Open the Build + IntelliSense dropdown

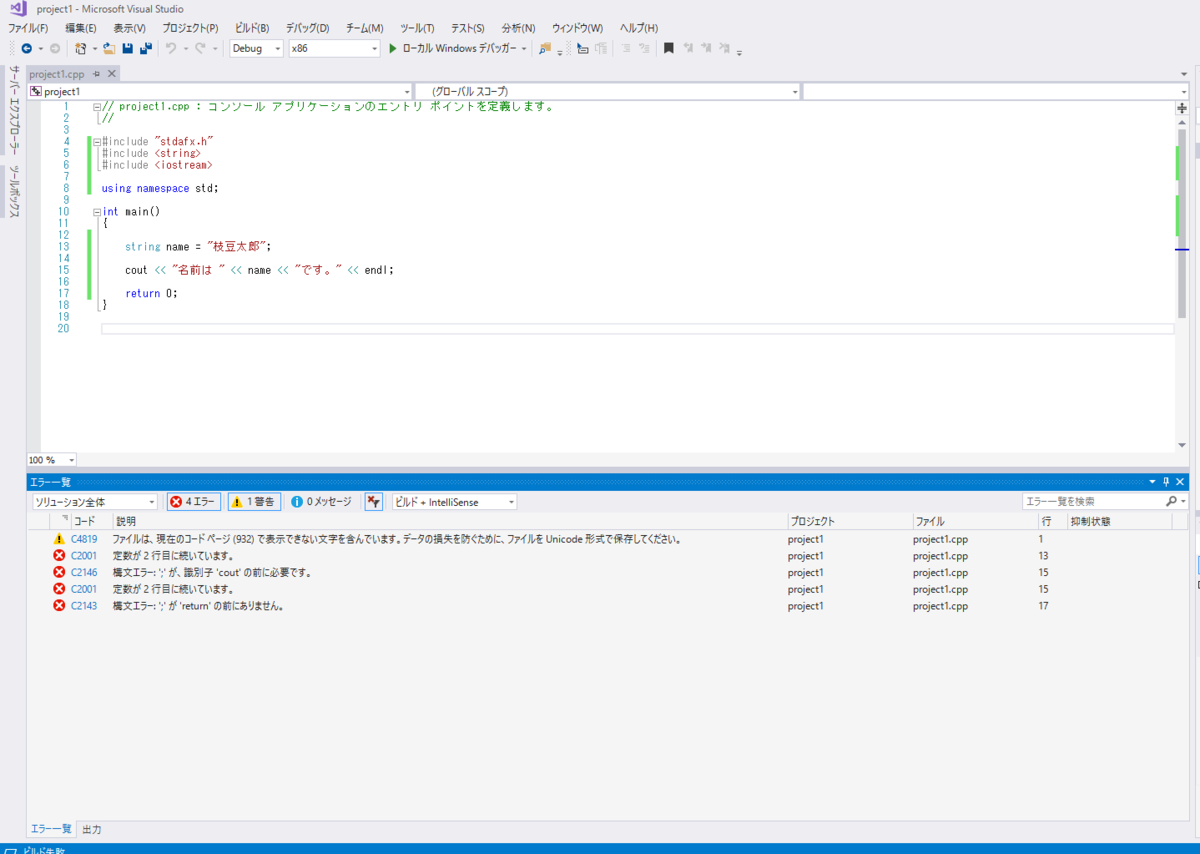coord(454,502)
